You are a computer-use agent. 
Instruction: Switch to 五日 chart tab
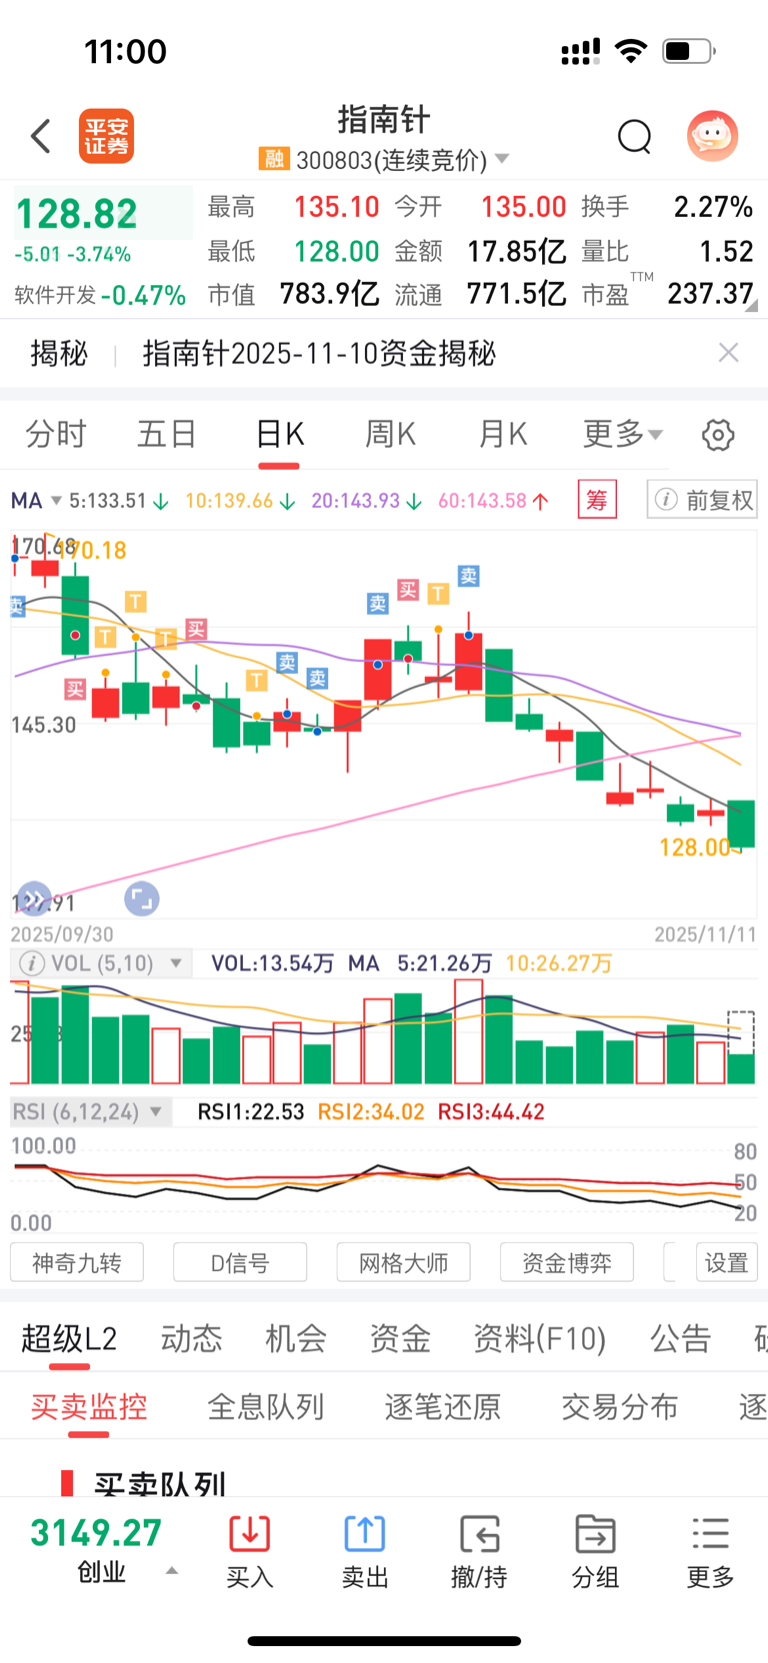[166, 434]
